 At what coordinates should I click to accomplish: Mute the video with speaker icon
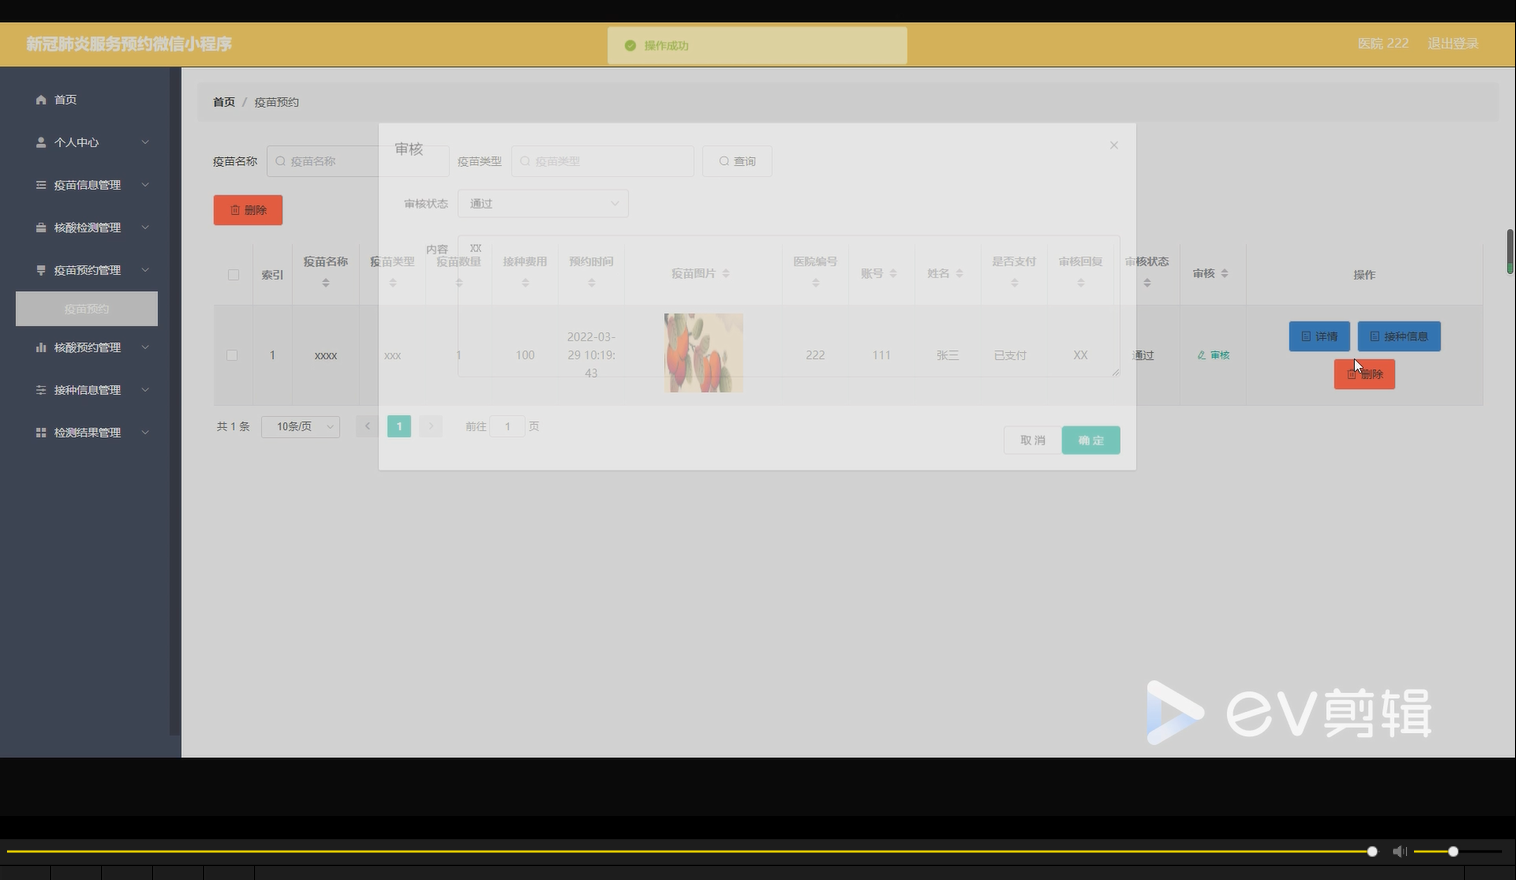(x=1400, y=851)
